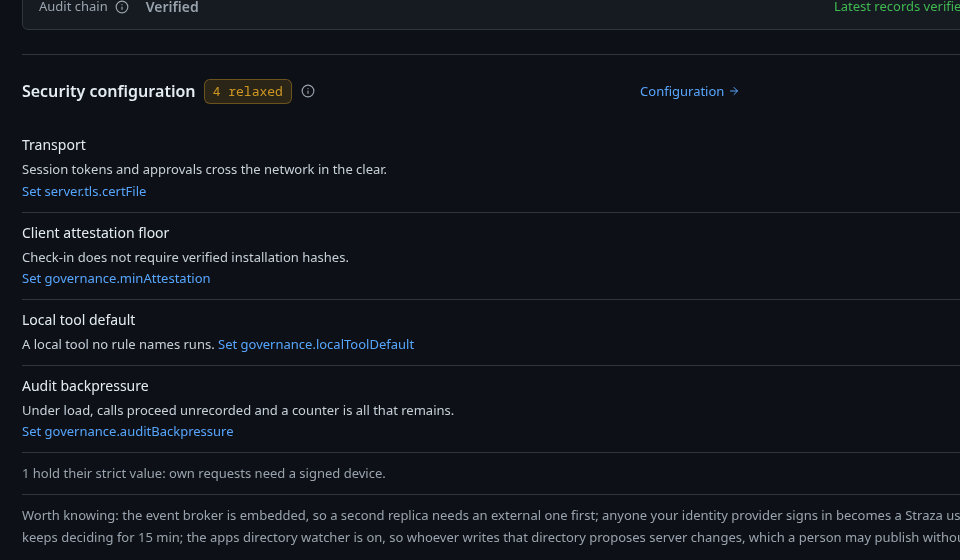Open Set server.tls.certFile link
The image size is (960, 560).
[84, 192]
